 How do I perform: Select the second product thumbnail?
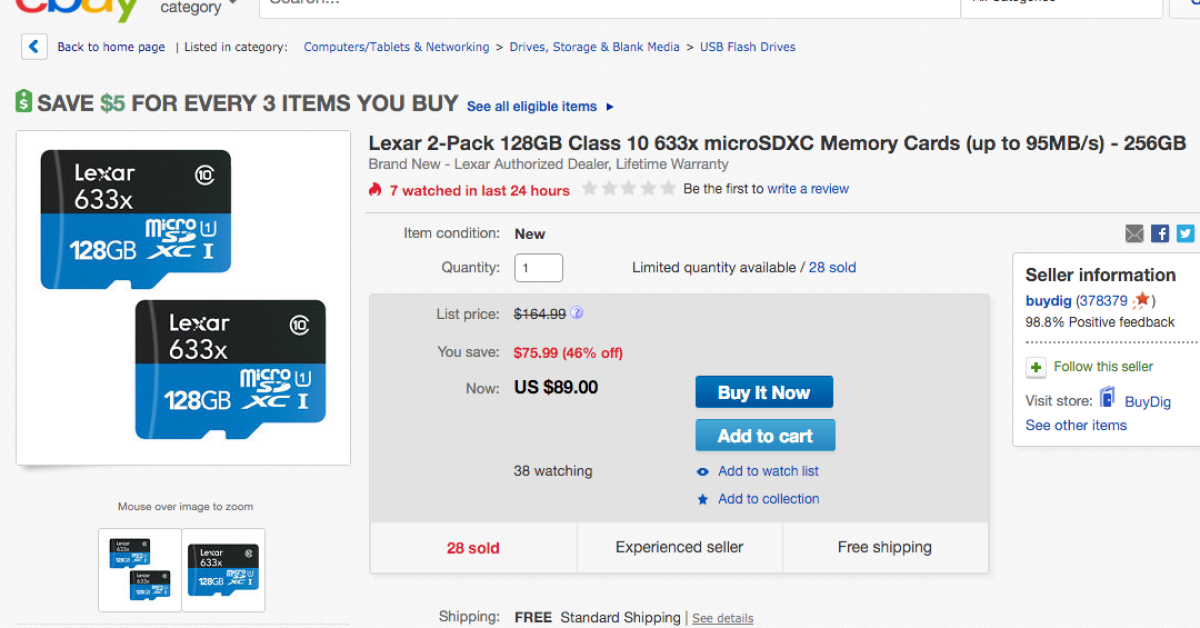click(223, 569)
